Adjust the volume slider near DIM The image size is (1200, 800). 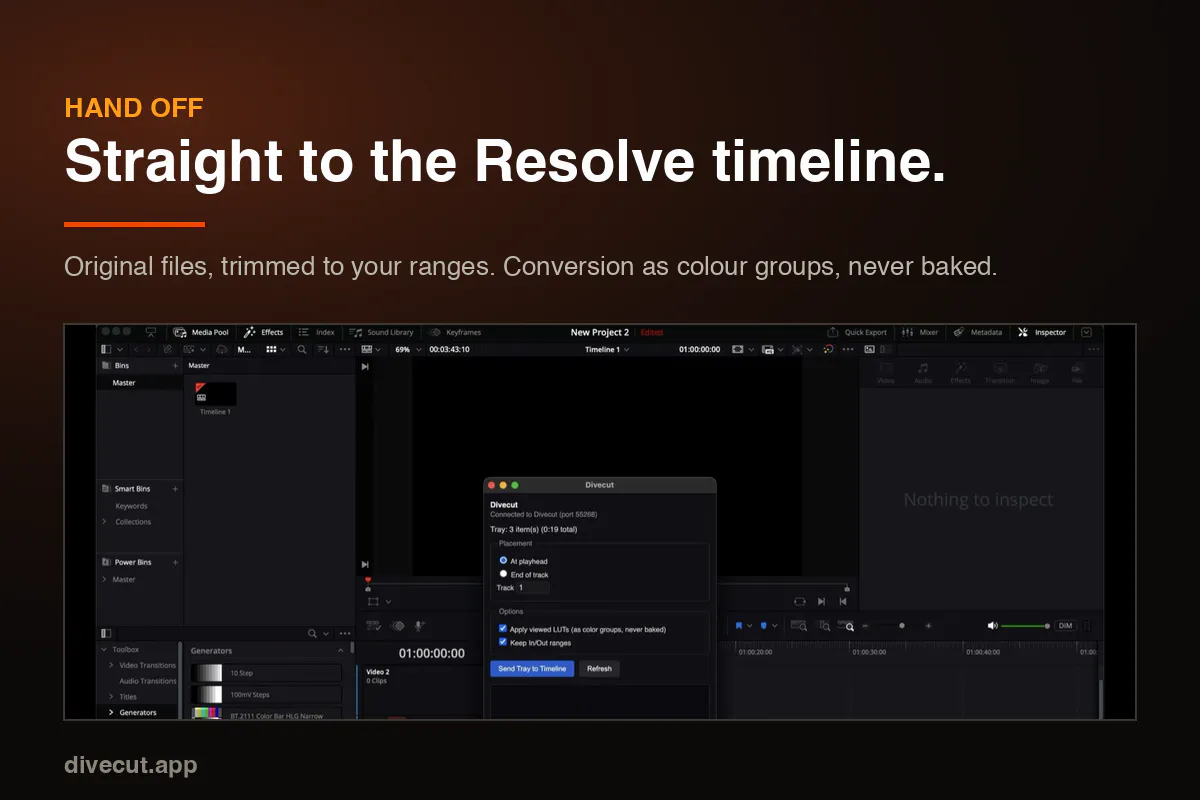(x=1024, y=626)
